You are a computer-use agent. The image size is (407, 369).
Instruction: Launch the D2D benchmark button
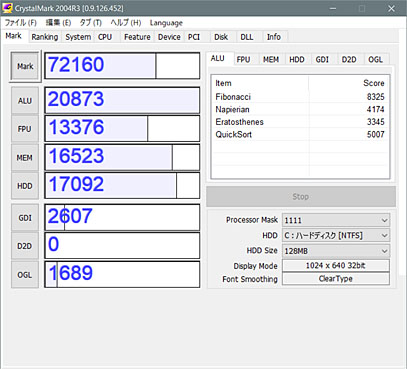[25, 246]
